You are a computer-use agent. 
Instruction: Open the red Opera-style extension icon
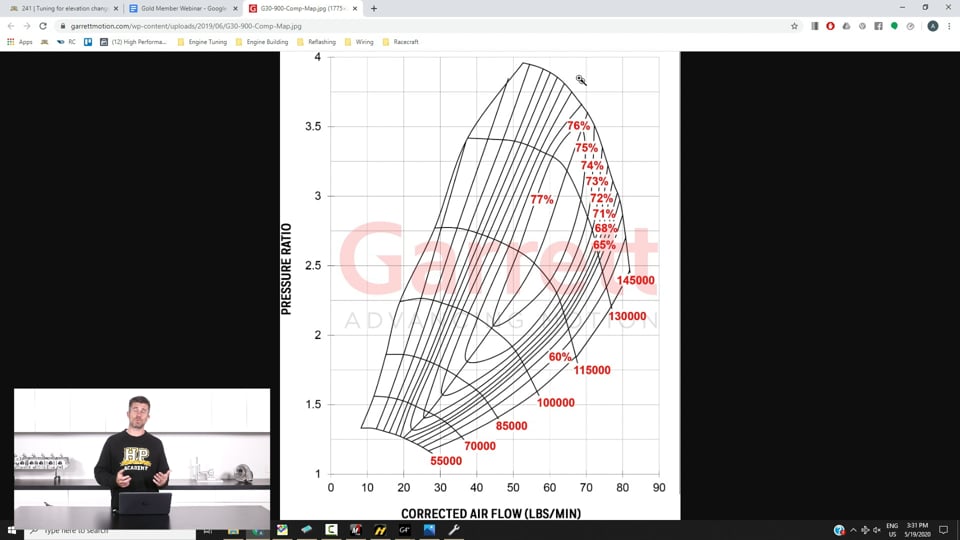(830, 26)
